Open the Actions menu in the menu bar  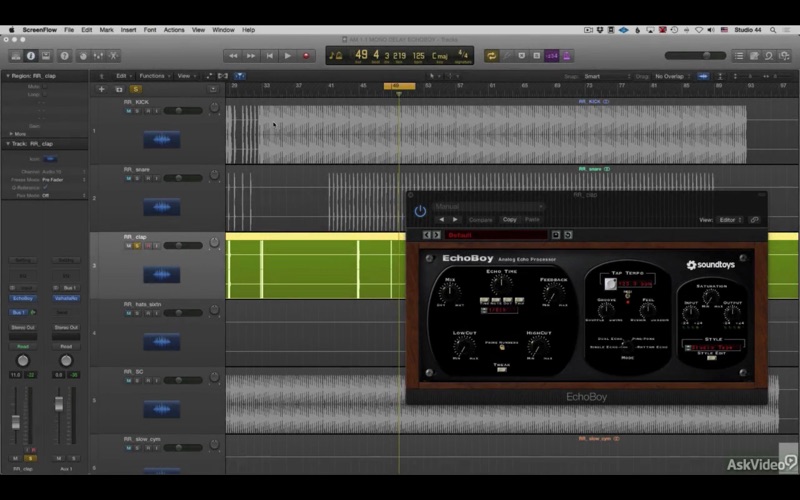coord(174,30)
